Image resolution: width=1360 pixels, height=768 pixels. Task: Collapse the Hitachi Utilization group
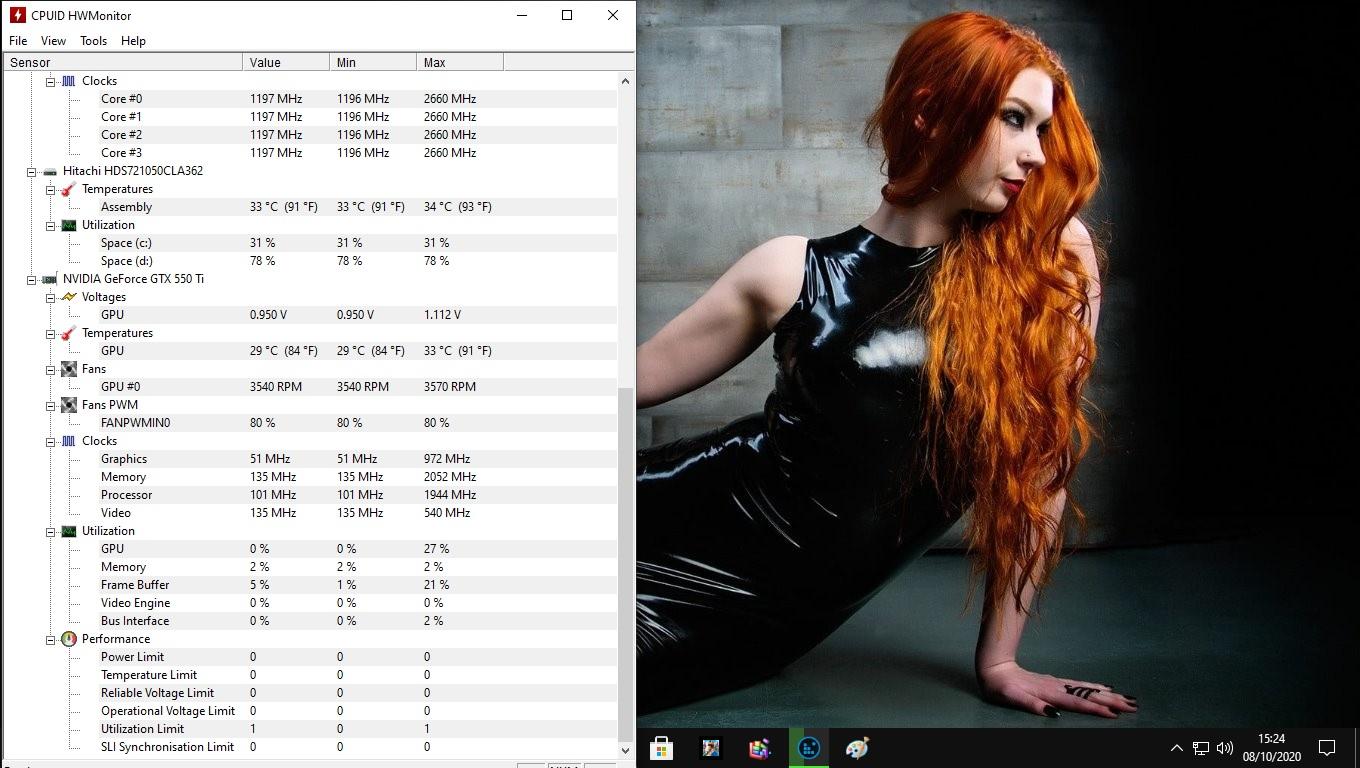pos(50,225)
